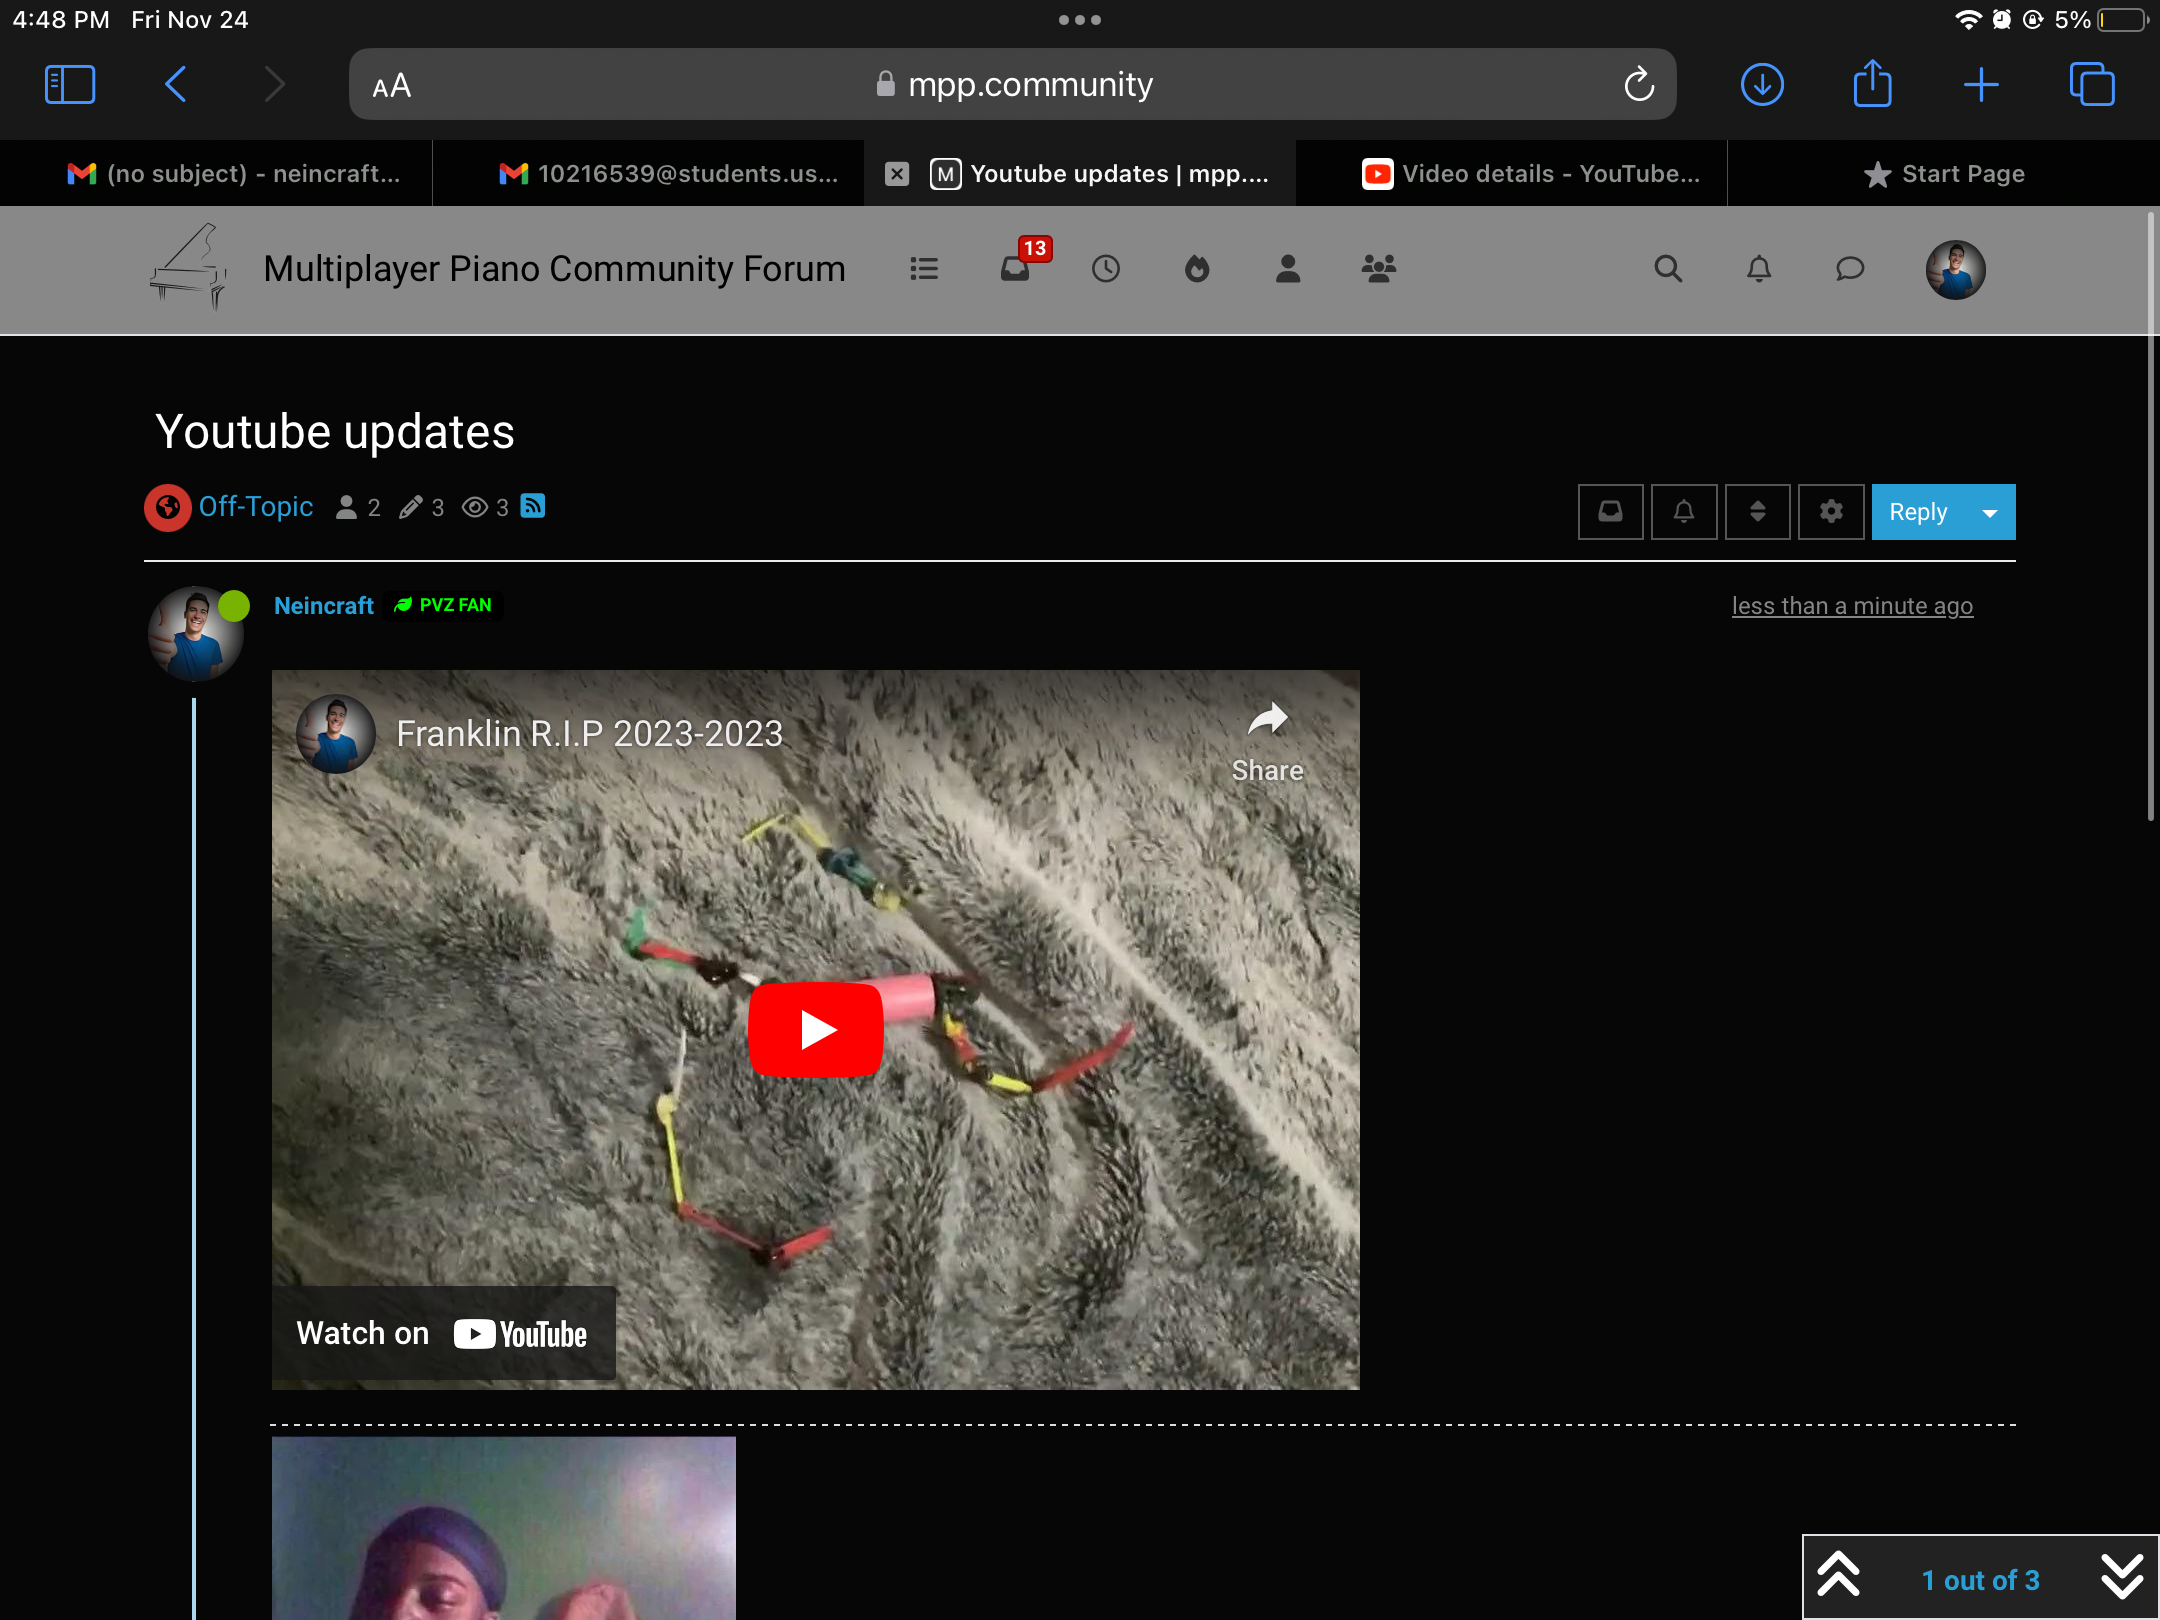The height and width of the screenshot is (1620, 2160).
Task: Open the categories list icon
Action: [x=924, y=269]
